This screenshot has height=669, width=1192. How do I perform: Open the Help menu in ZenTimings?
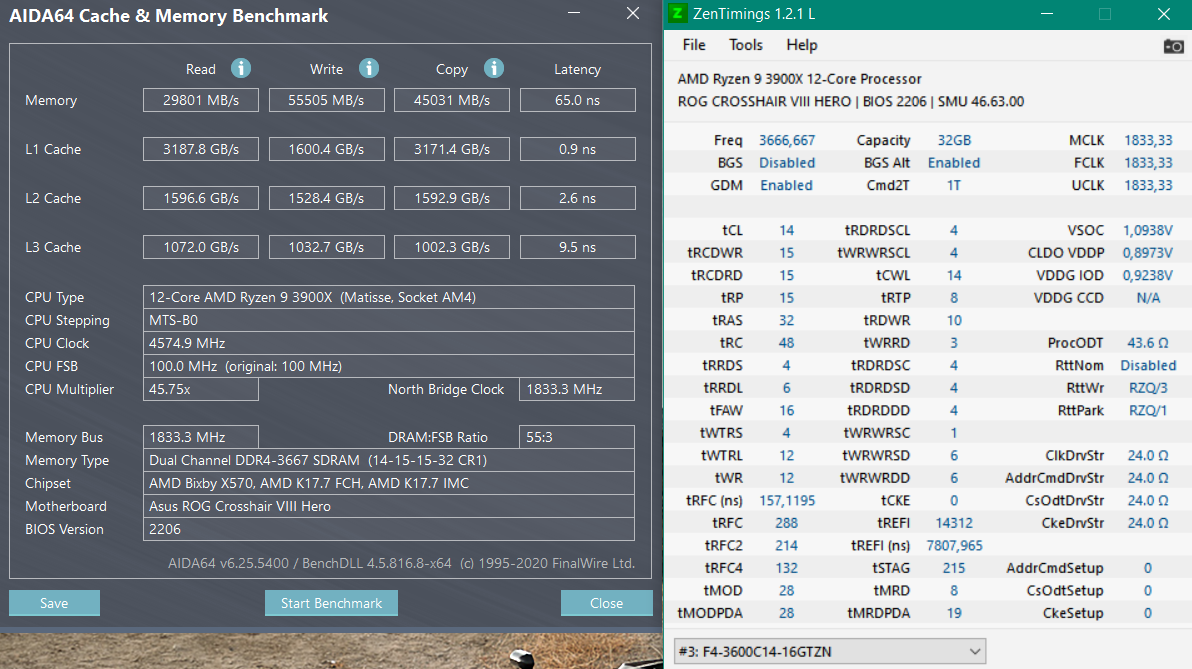[x=801, y=45]
